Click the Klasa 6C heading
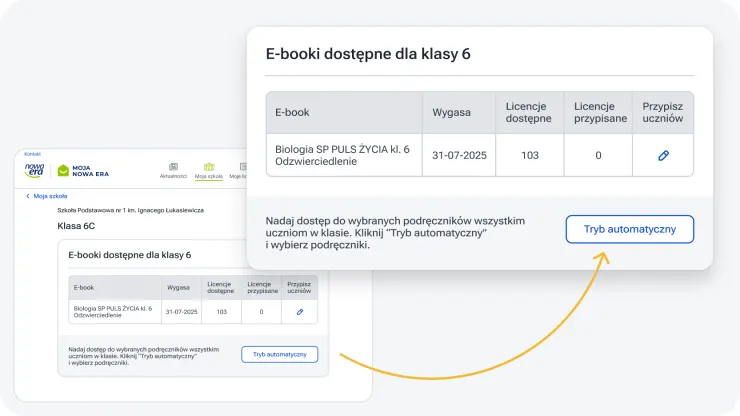The width and height of the screenshot is (740, 416). point(78,227)
